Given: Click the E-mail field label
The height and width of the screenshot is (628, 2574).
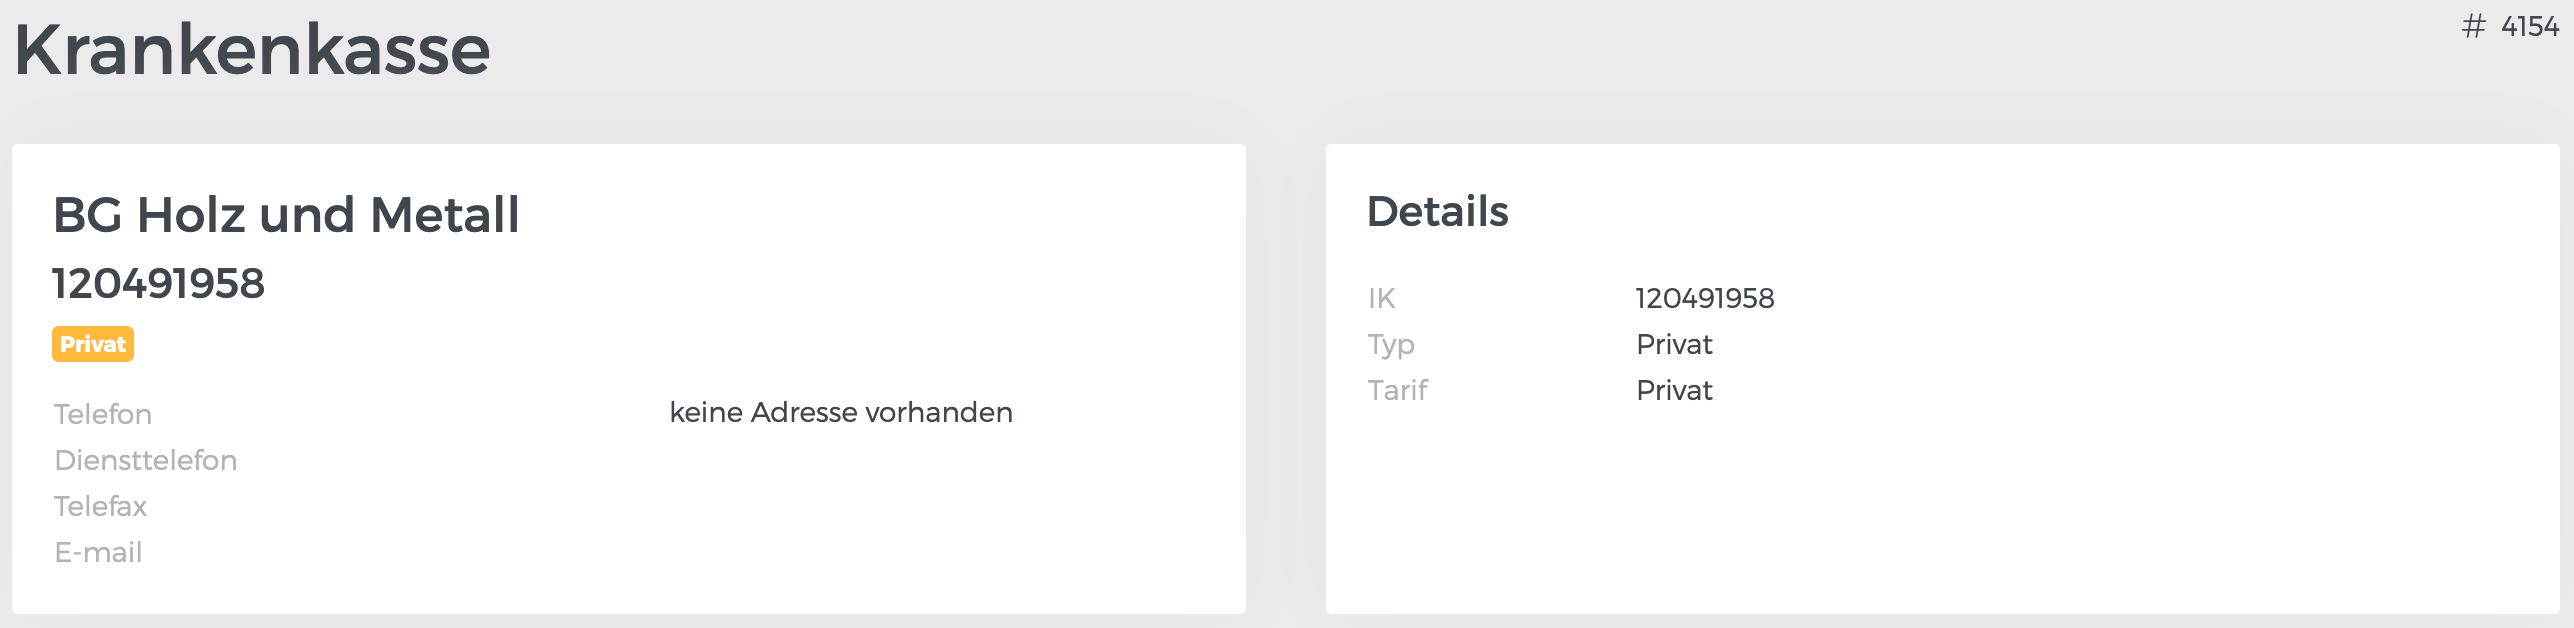Looking at the screenshot, I should tap(98, 551).
